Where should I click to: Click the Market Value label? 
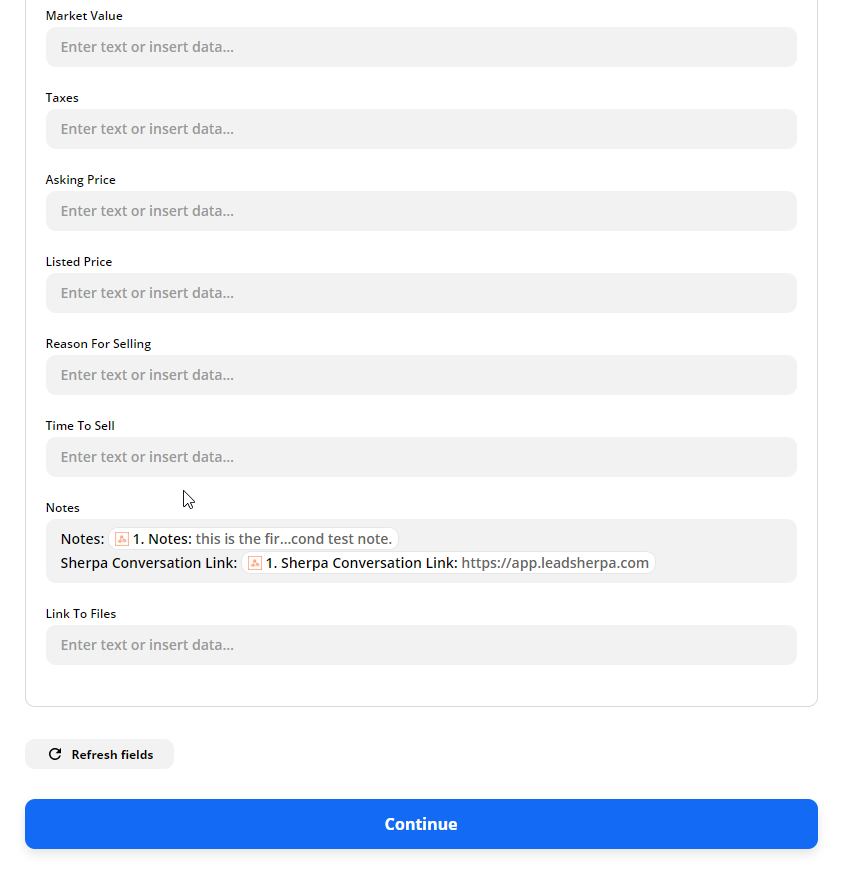(84, 16)
